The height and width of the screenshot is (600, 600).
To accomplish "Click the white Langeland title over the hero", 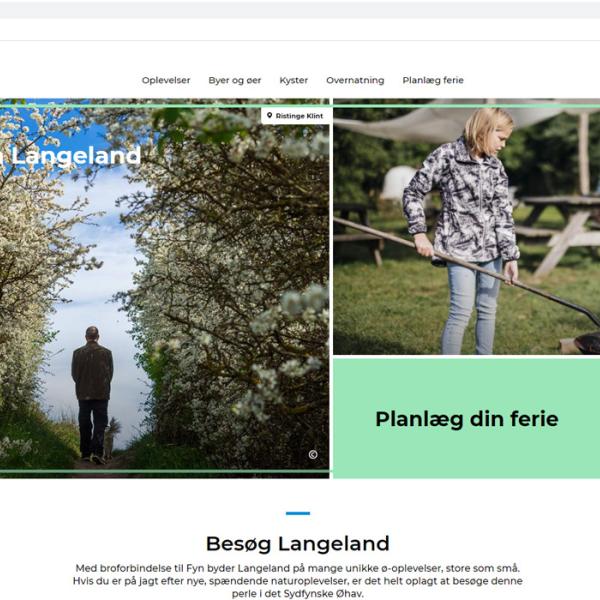I will coord(71,156).
